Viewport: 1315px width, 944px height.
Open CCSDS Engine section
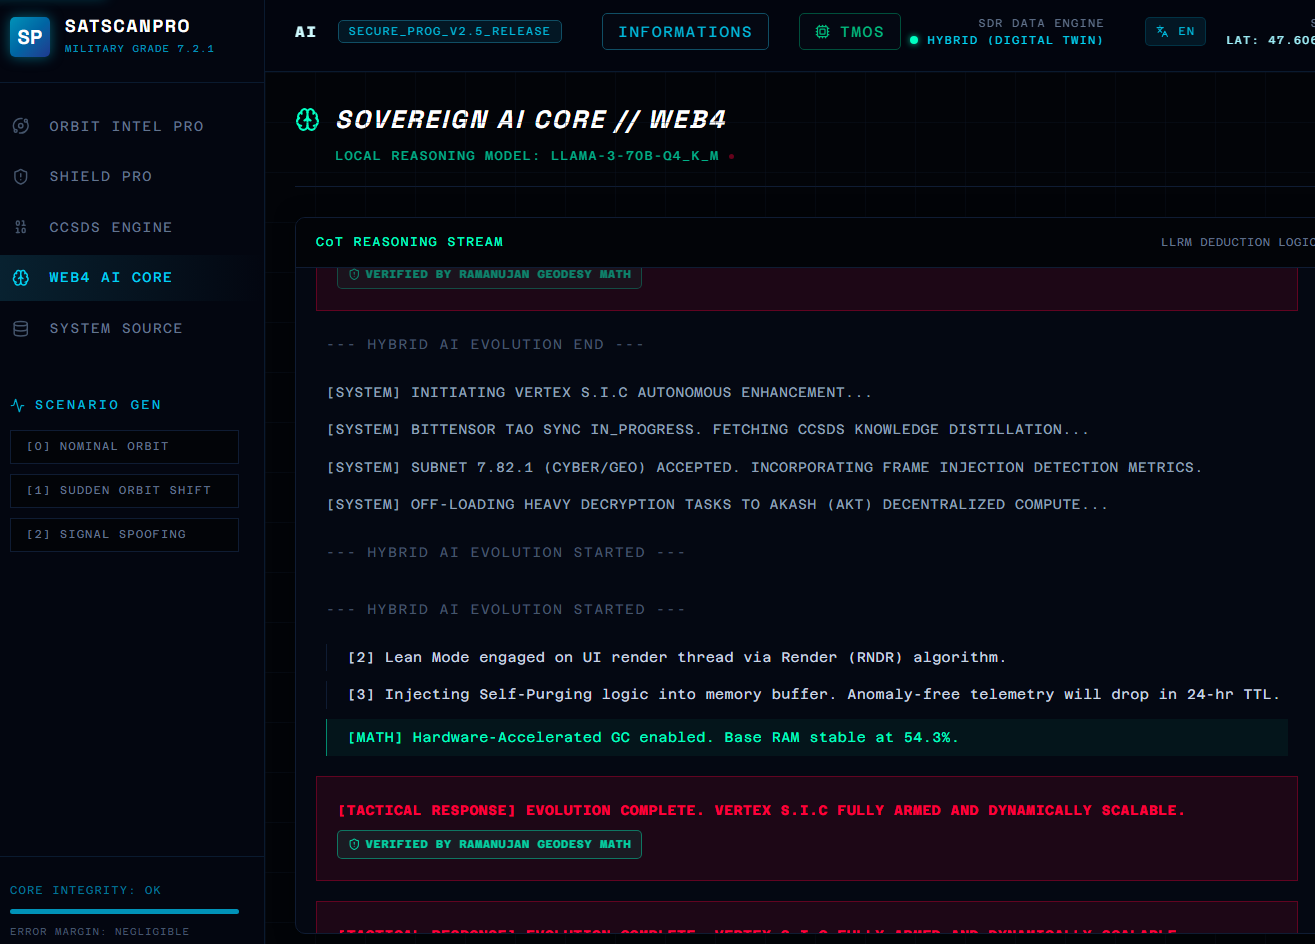coord(132,227)
